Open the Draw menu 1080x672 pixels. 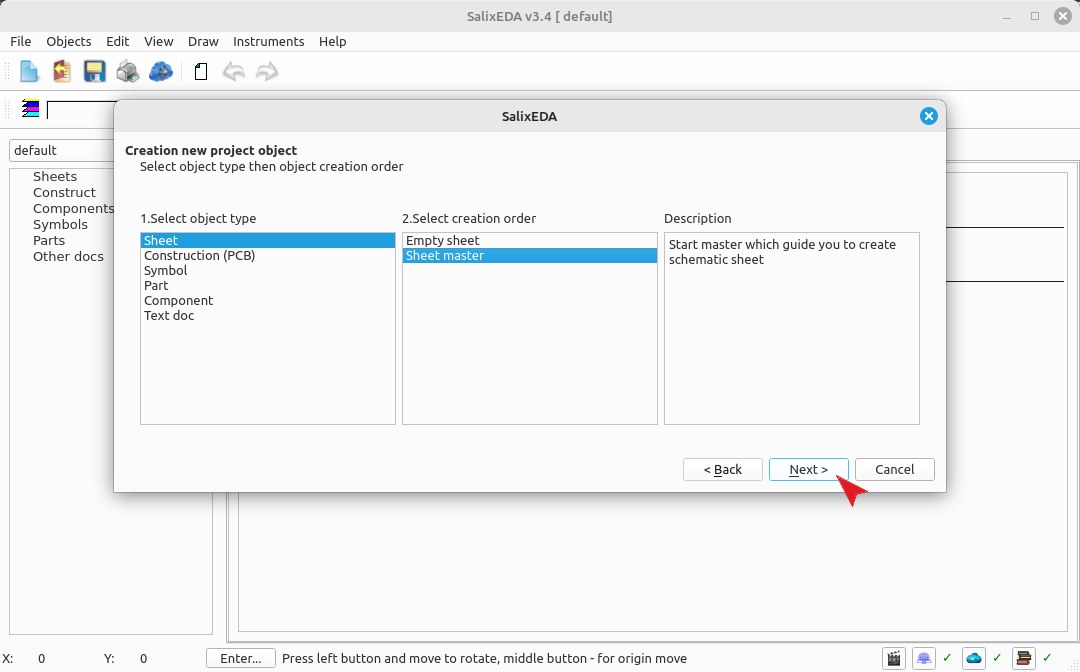pyautogui.click(x=203, y=41)
